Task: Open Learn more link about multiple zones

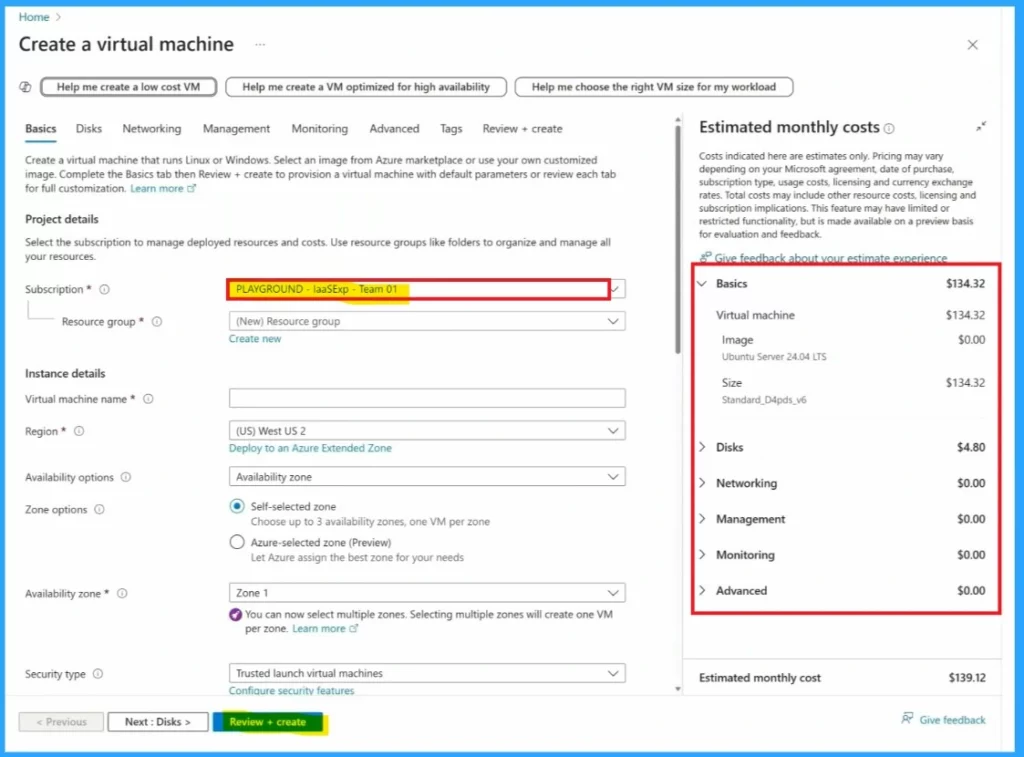Action: [319, 628]
